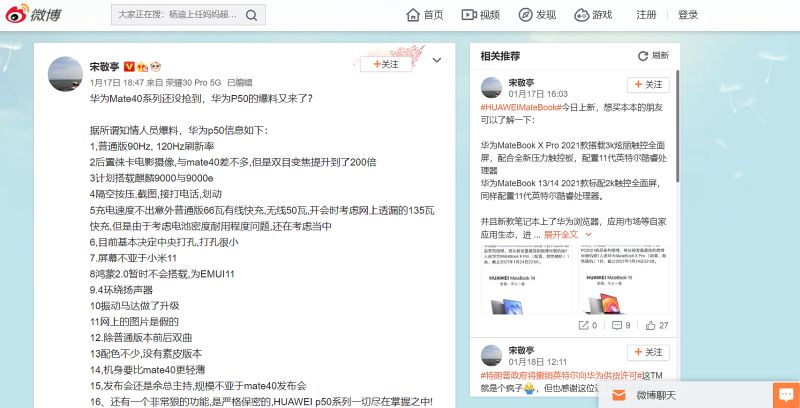Click the orange V verified badge
The height and width of the screenshot is (408, 800).
129,66
